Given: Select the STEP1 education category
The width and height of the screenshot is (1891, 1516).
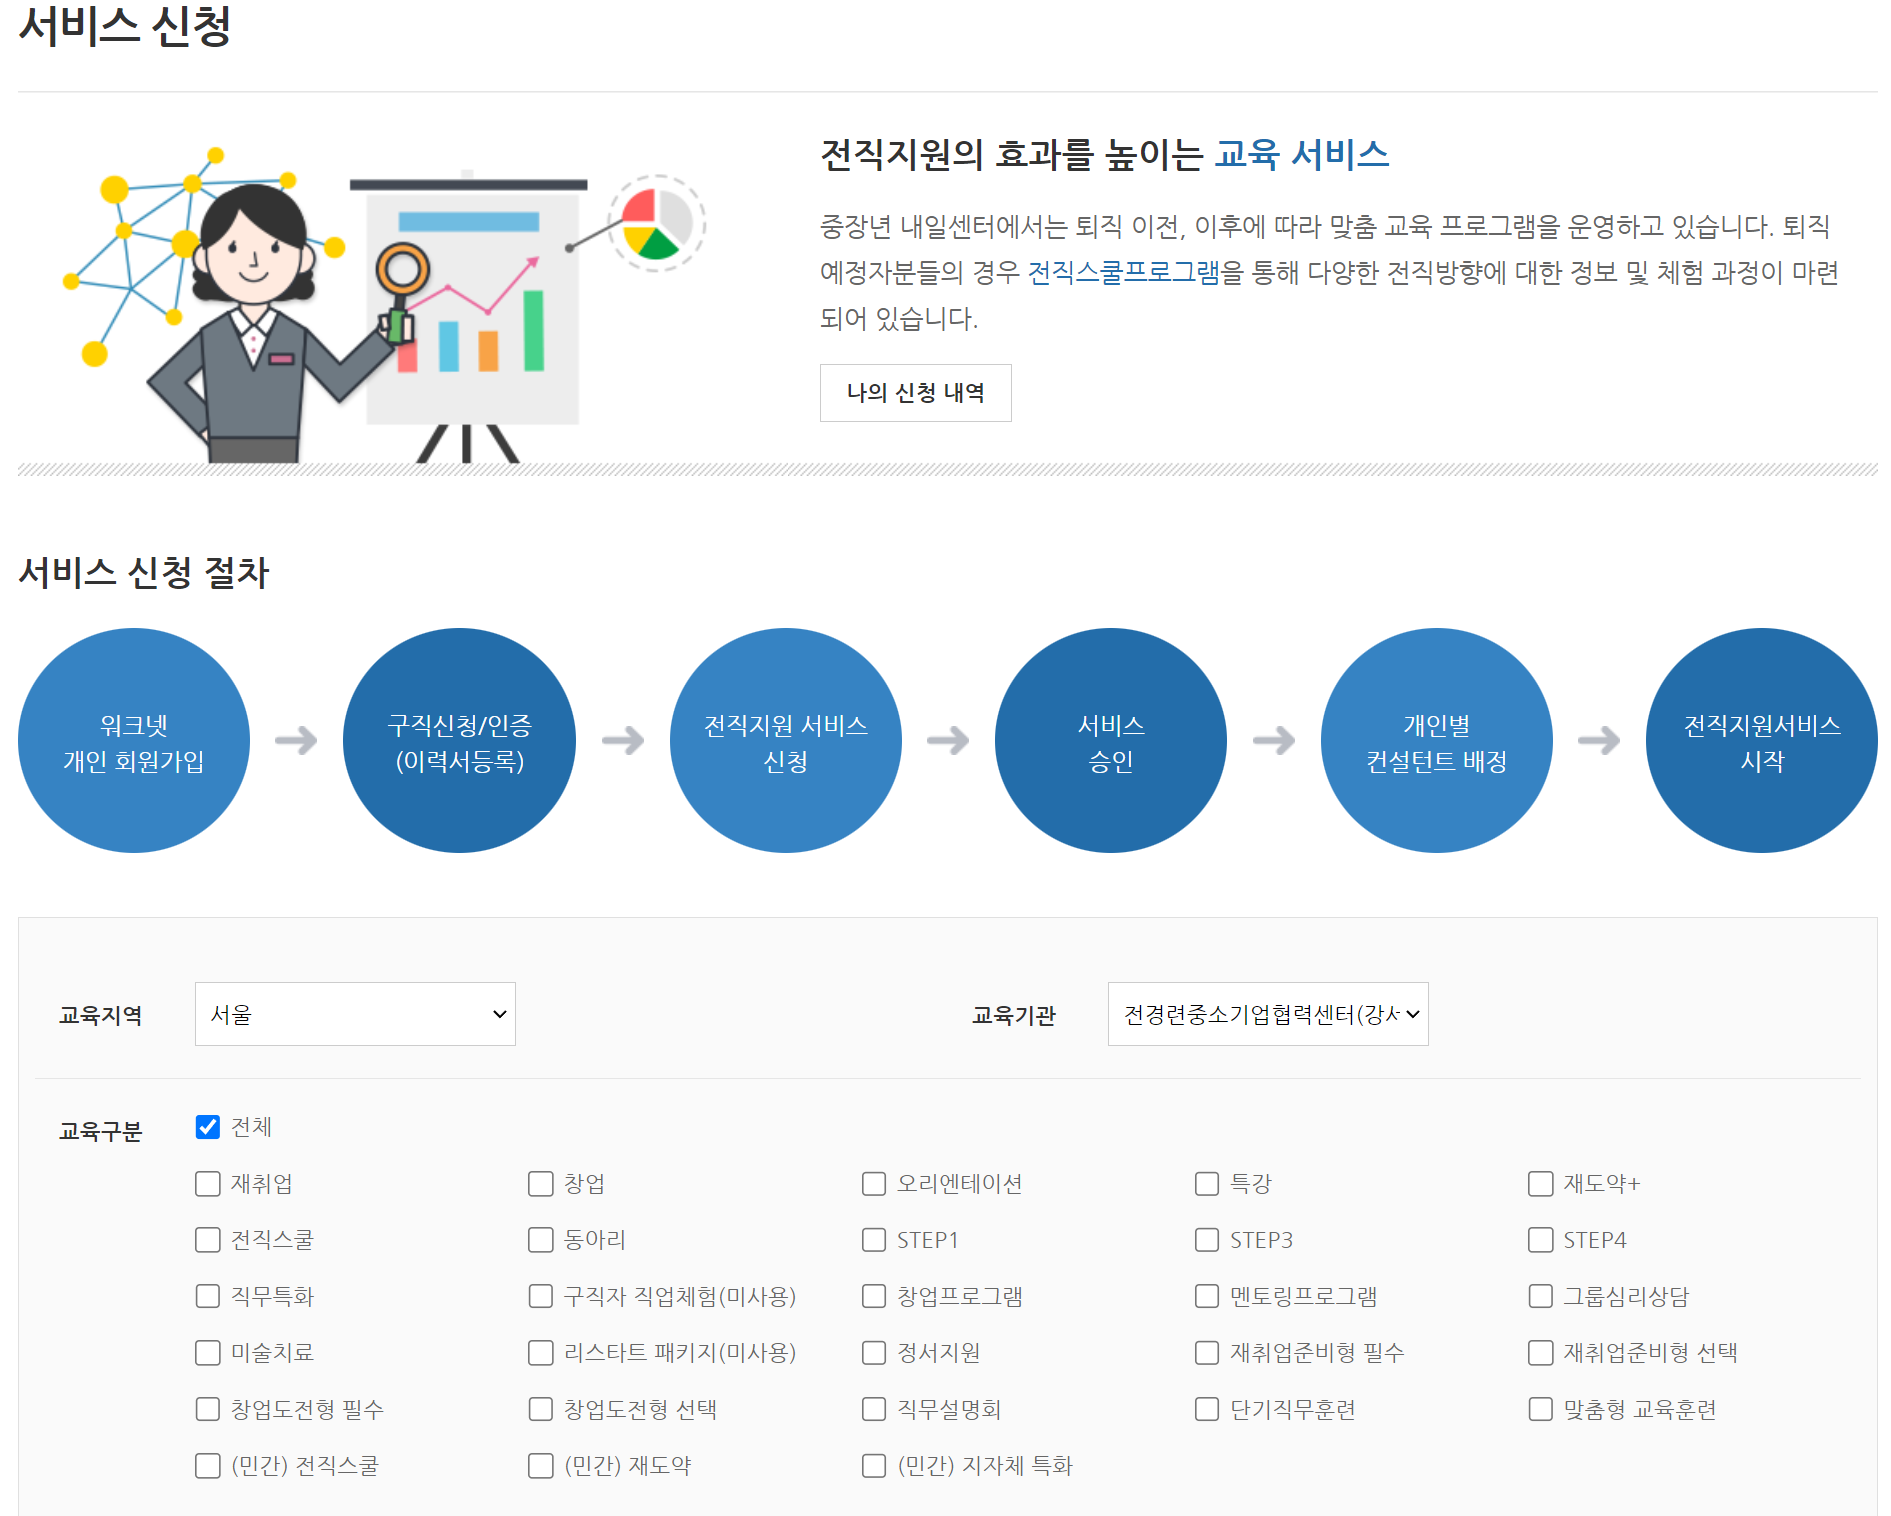Looking at the screenshot, I should tap(873, 1240).
